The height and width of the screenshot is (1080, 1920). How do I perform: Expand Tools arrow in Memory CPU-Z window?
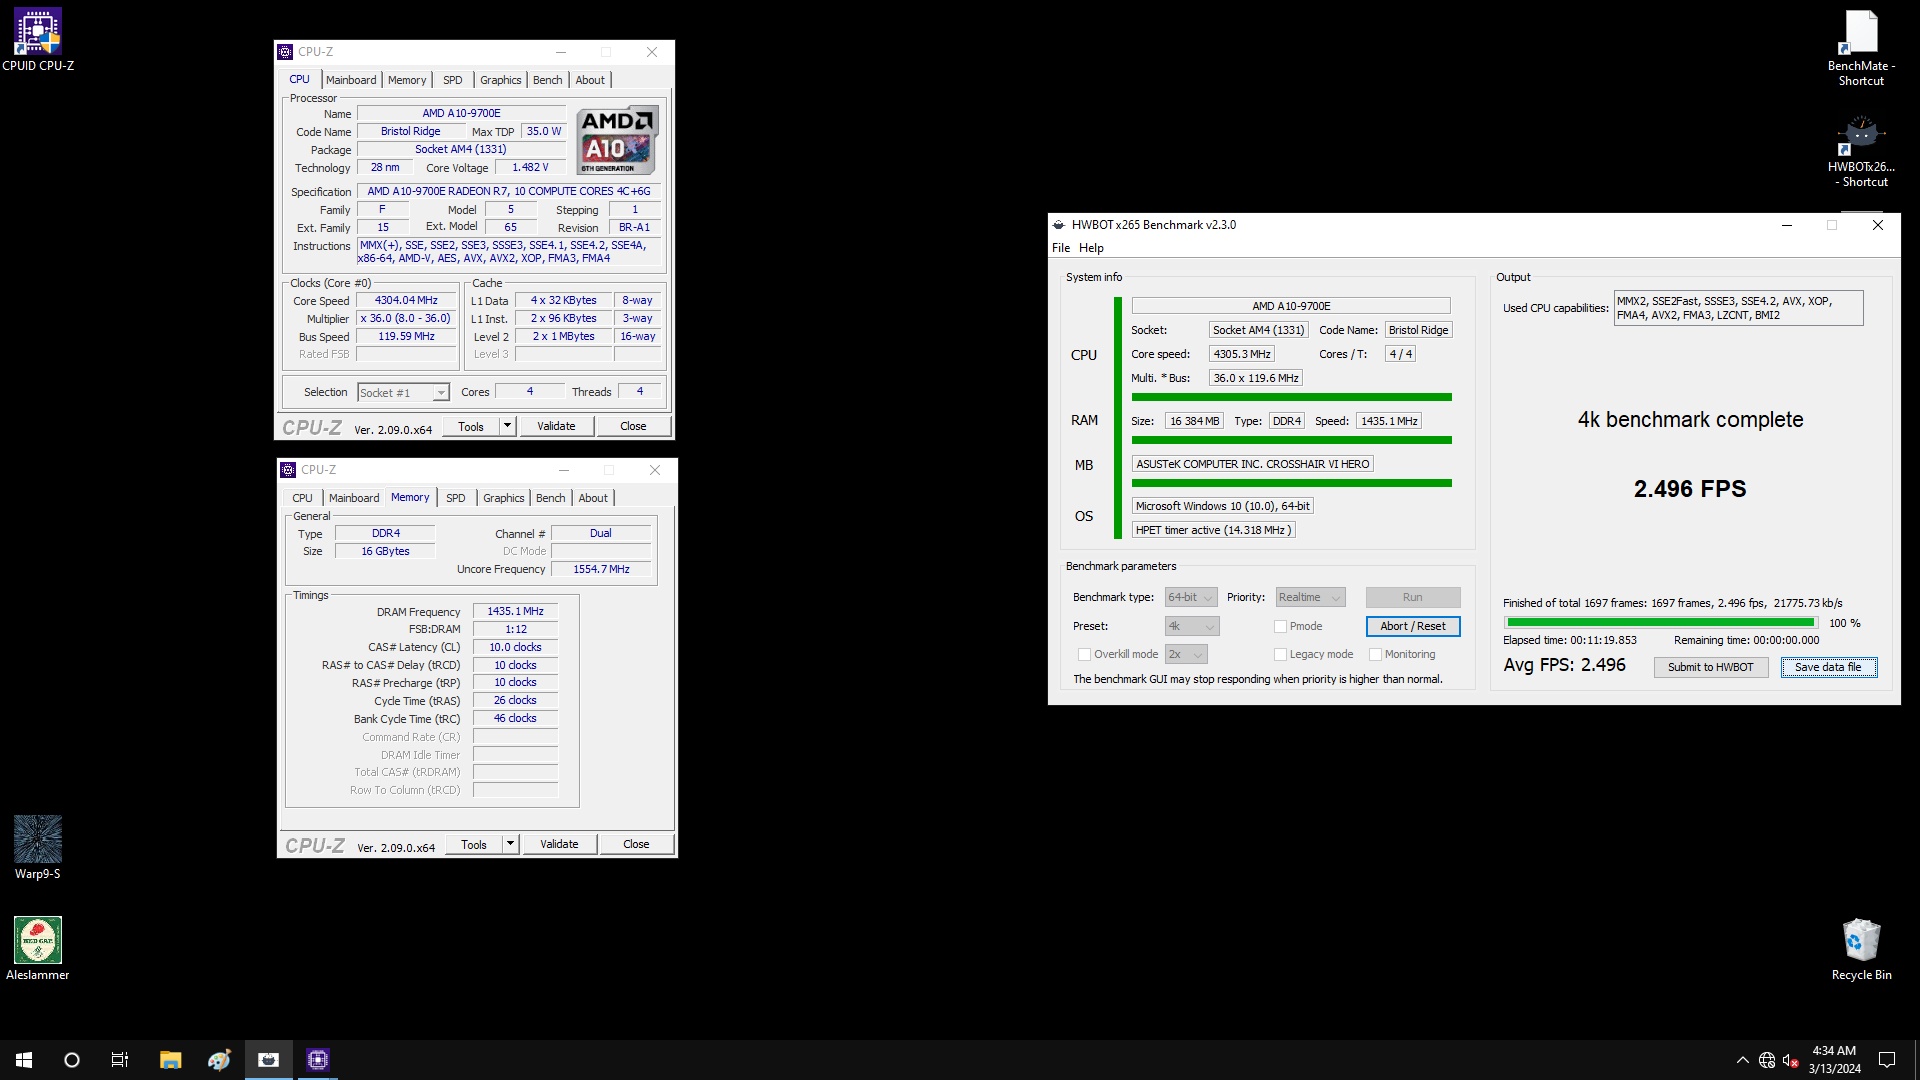pyautogui.click(x=510, y=844)
